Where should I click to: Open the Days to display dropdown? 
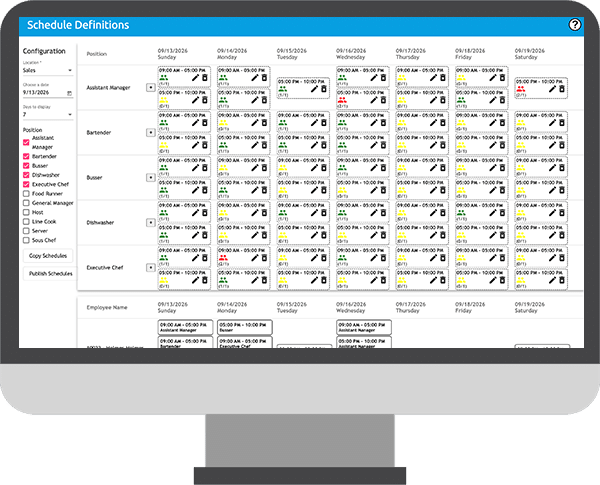click(x=48, y=114)
